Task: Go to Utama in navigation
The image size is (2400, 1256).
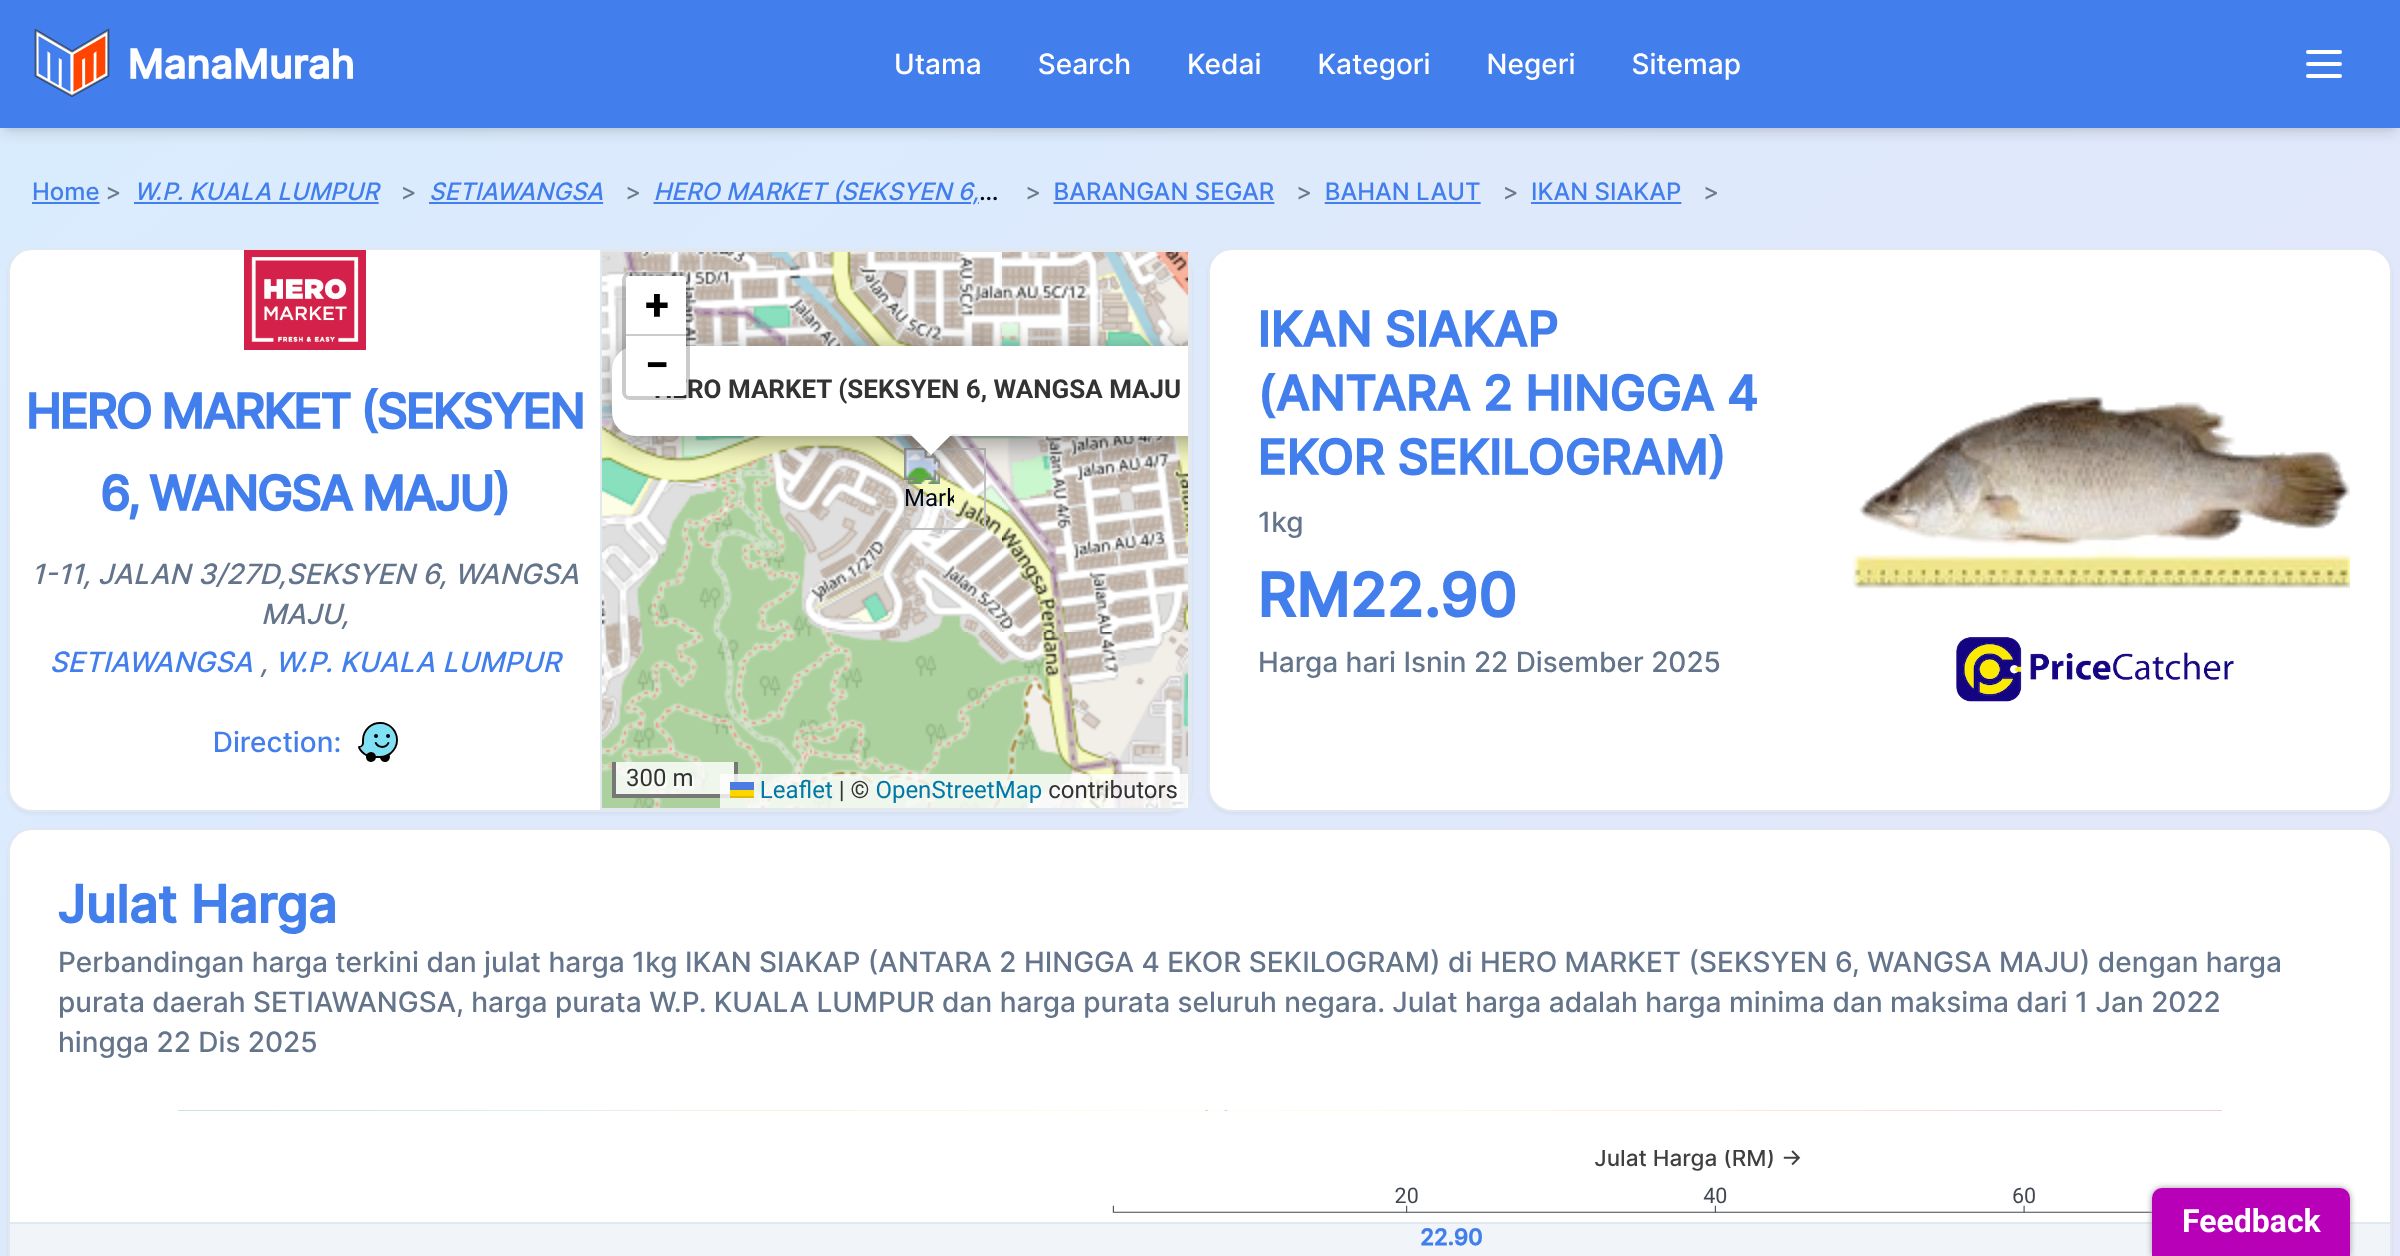Action: pyautogui.click(x=937, y=64)
